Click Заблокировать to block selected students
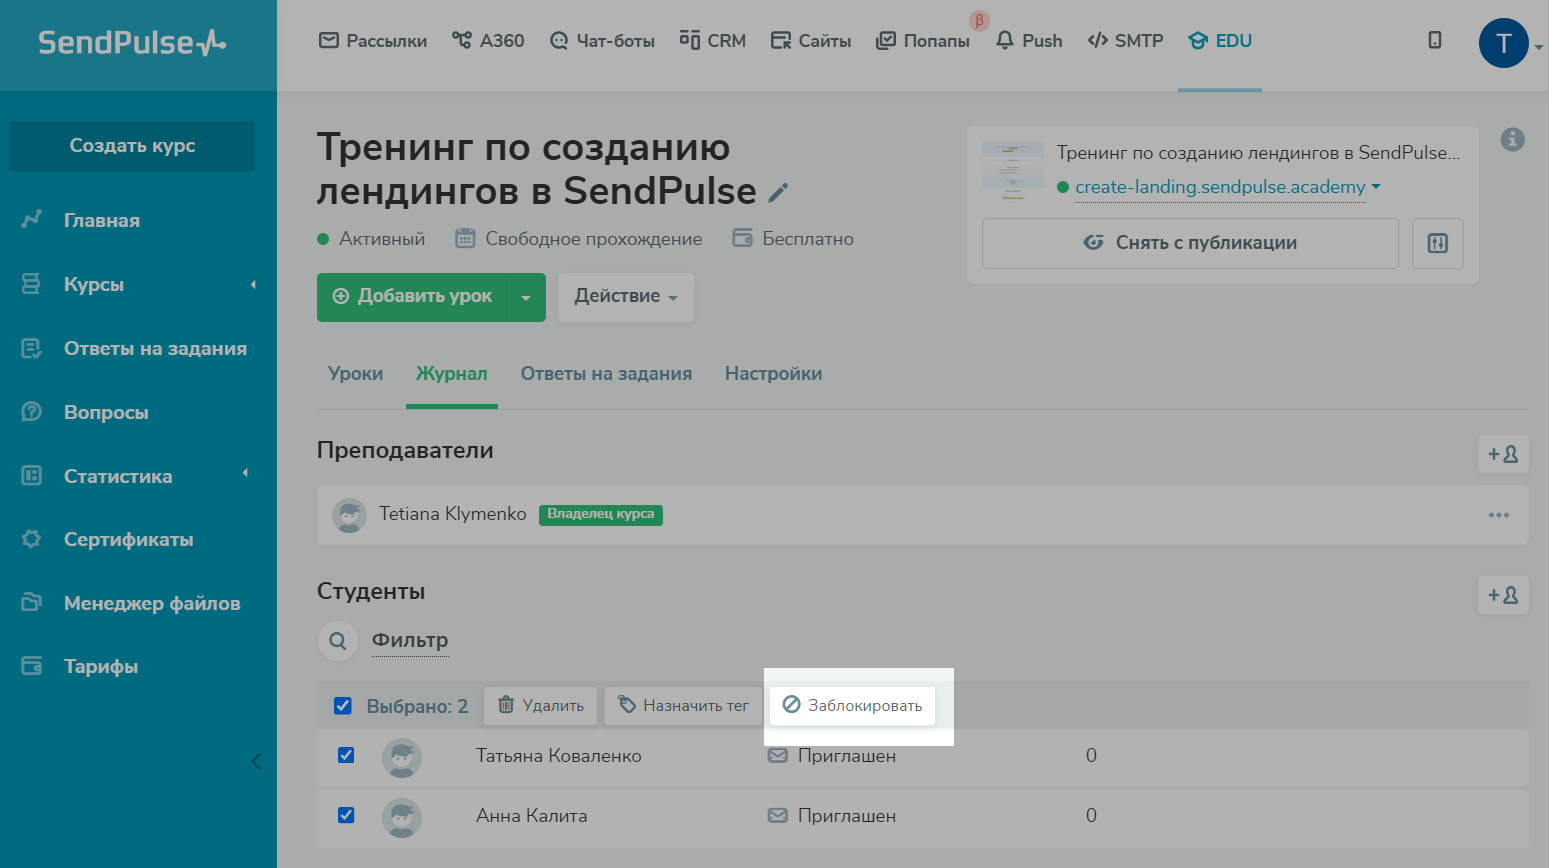Viewport: 1549px width, 868px height. pos(852,706)
